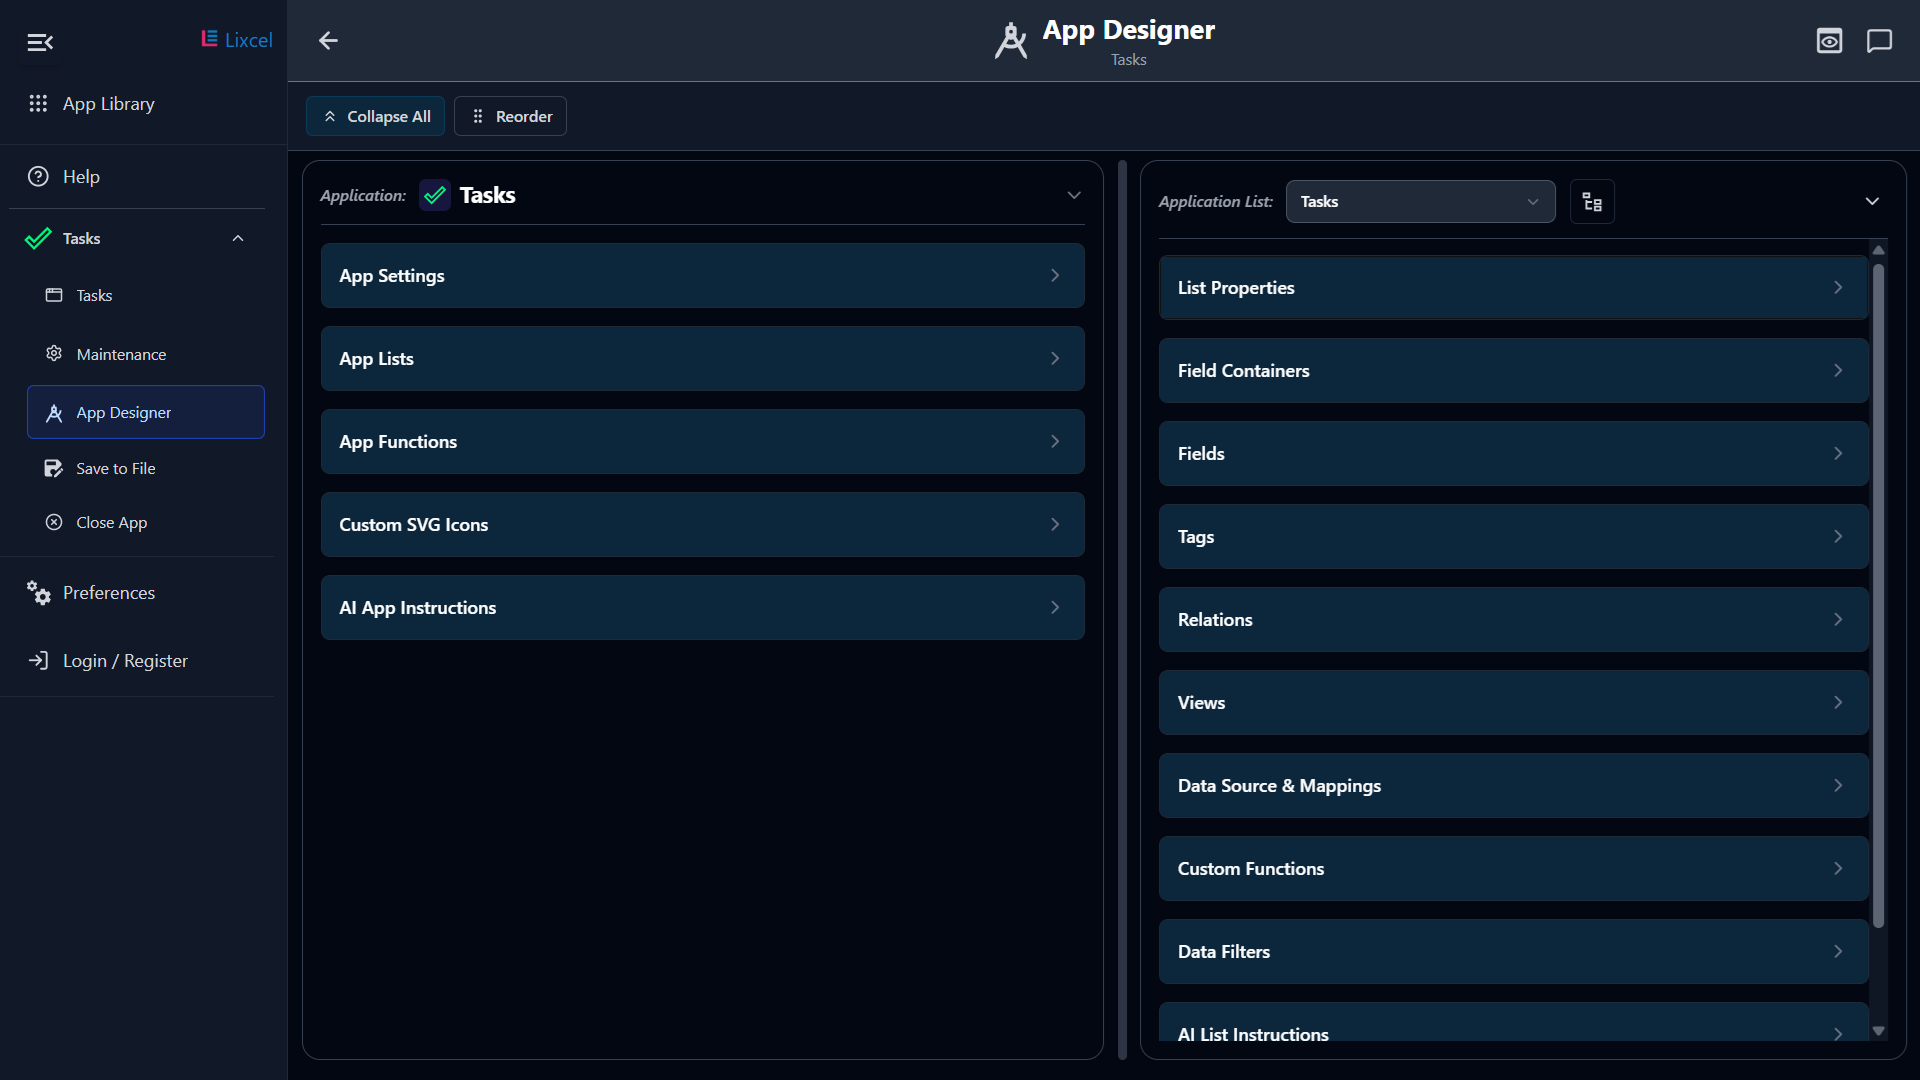Click the Maintenance gear icon
This screenshot has height=1080, width=1920.
point(54,354)
